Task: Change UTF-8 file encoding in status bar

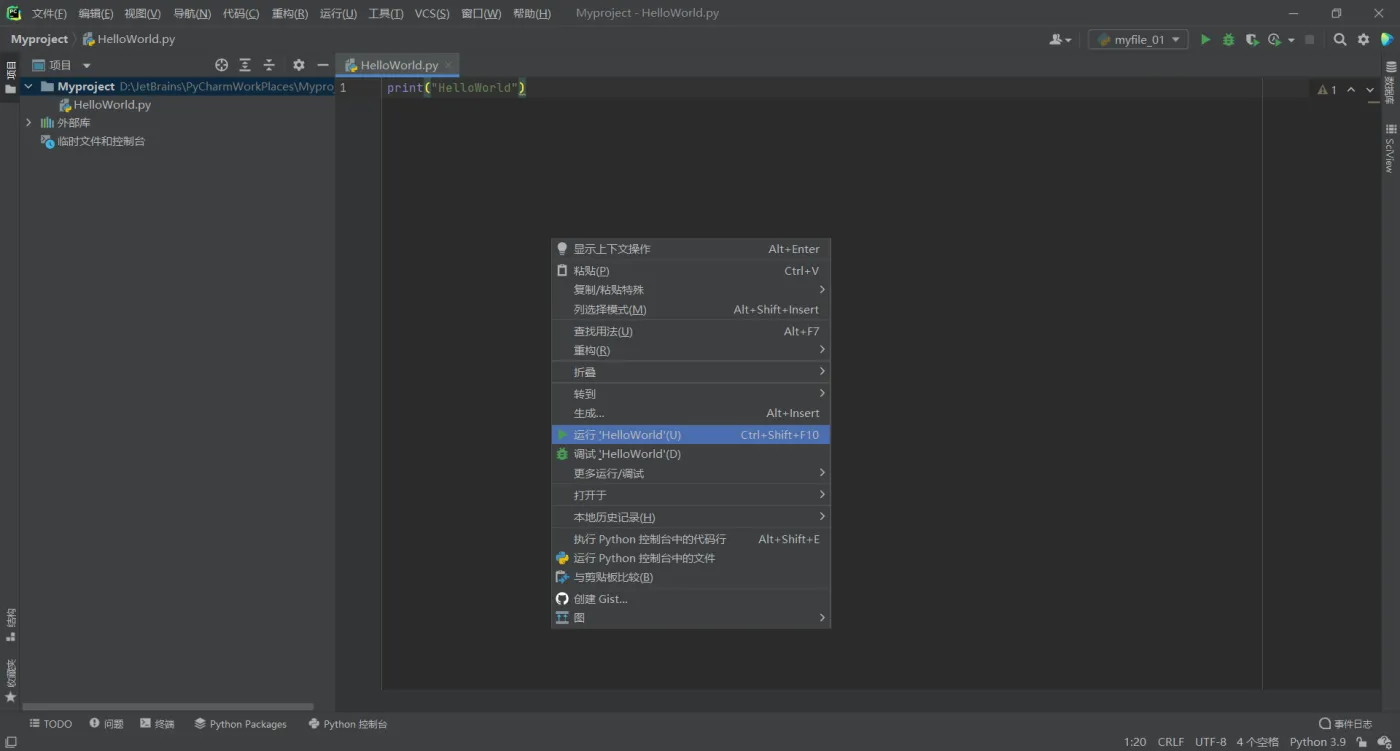Action: (x=1211, y=742)
